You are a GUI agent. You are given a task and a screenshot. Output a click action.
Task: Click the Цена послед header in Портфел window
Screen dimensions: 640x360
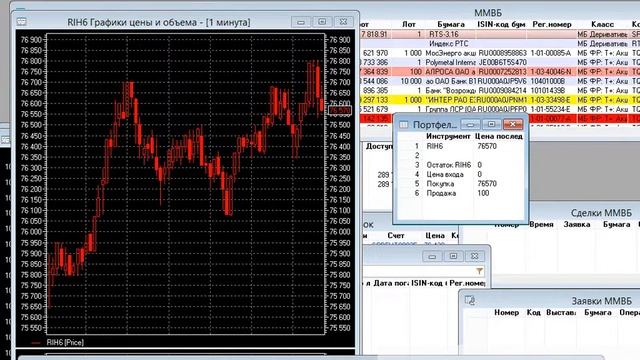point(499,136)
